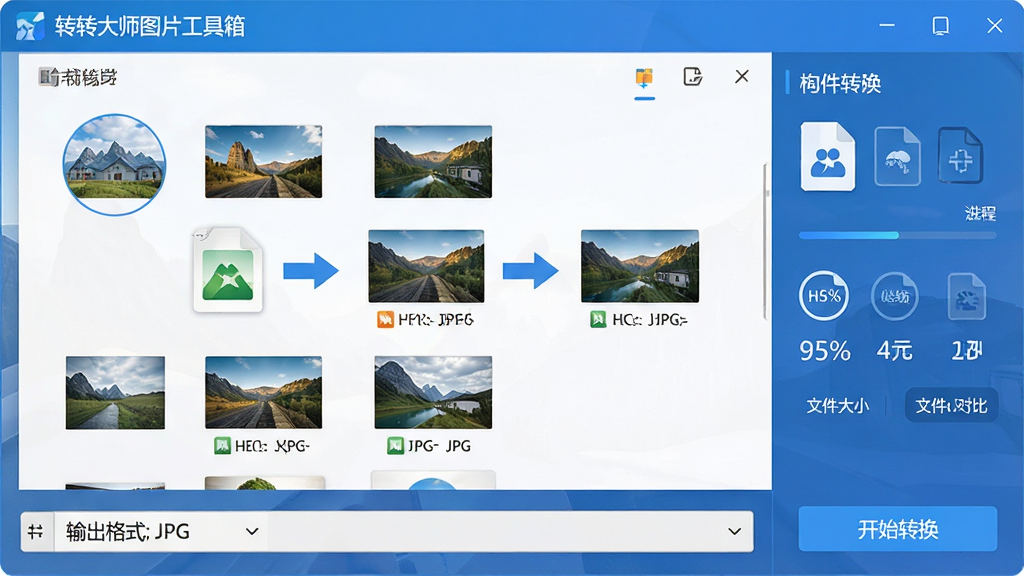Click the "HEO: XPG-" file label
Viewport: 1024px width, 576px height.
click(272, 446)
